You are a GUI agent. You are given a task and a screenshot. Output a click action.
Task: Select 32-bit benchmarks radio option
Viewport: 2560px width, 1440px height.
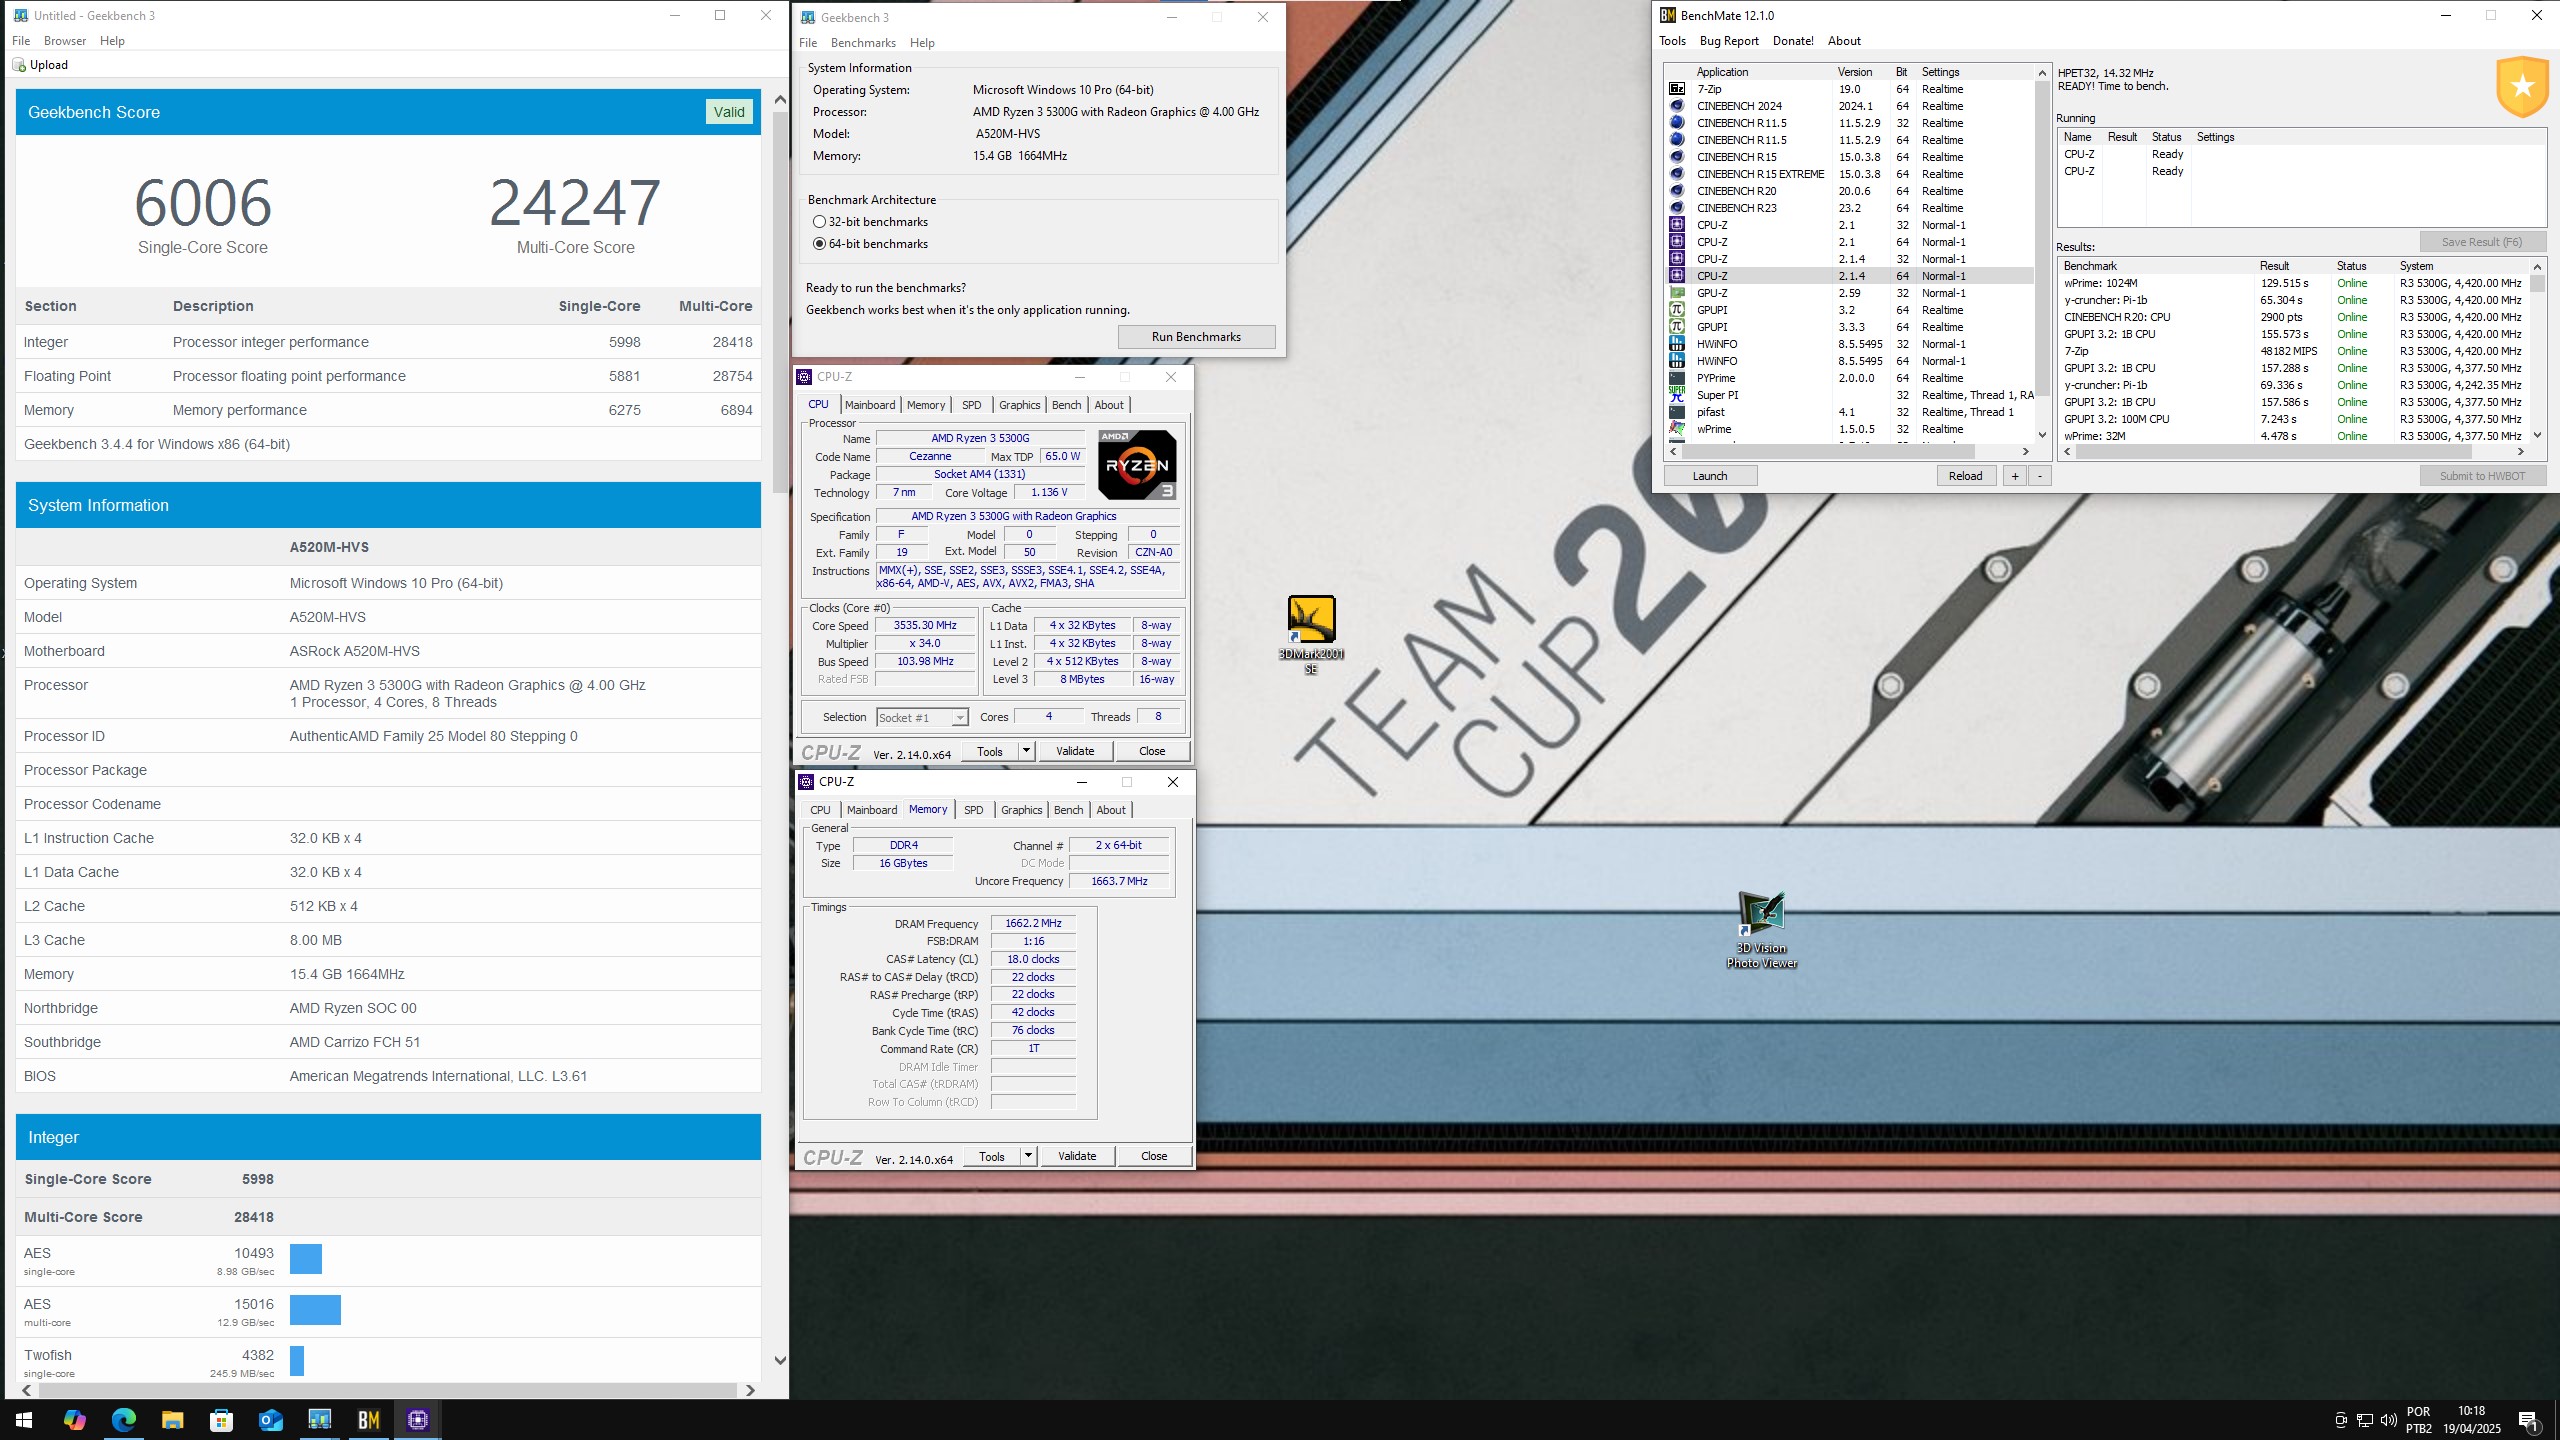click(819, 222)
